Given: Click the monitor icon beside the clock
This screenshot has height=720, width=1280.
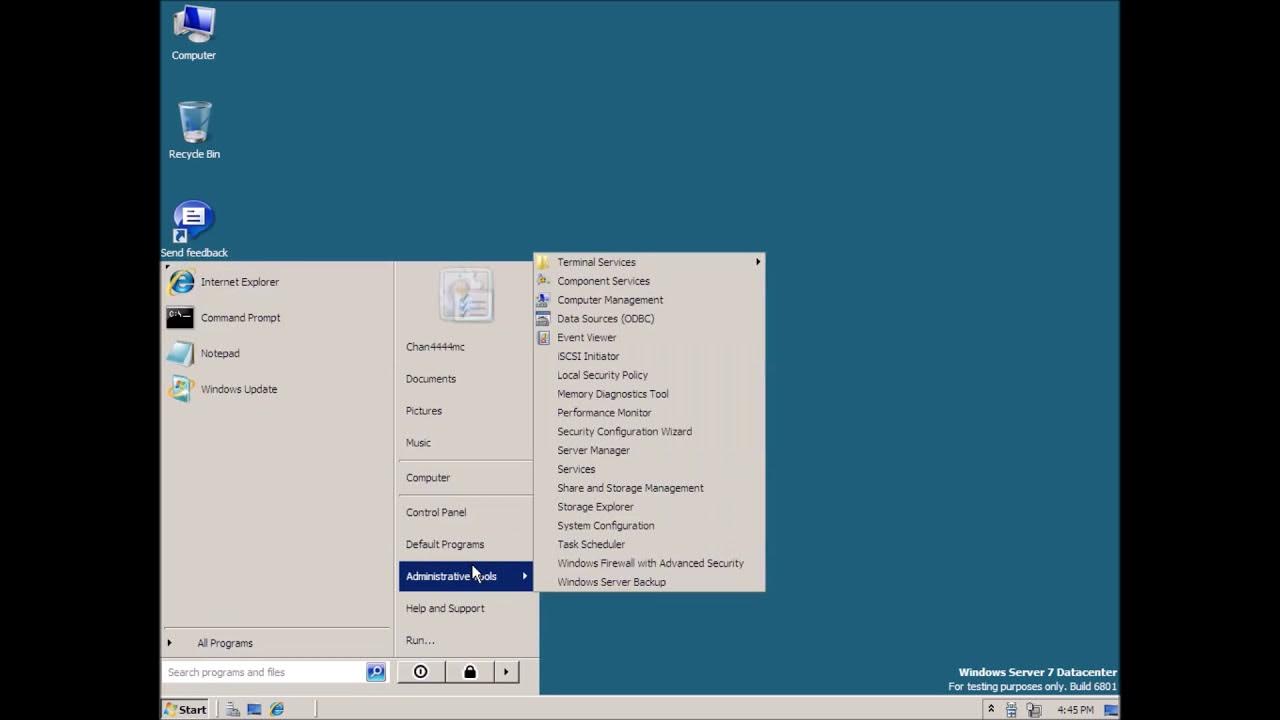Looking at the screenshot, I should [1111, 710].
